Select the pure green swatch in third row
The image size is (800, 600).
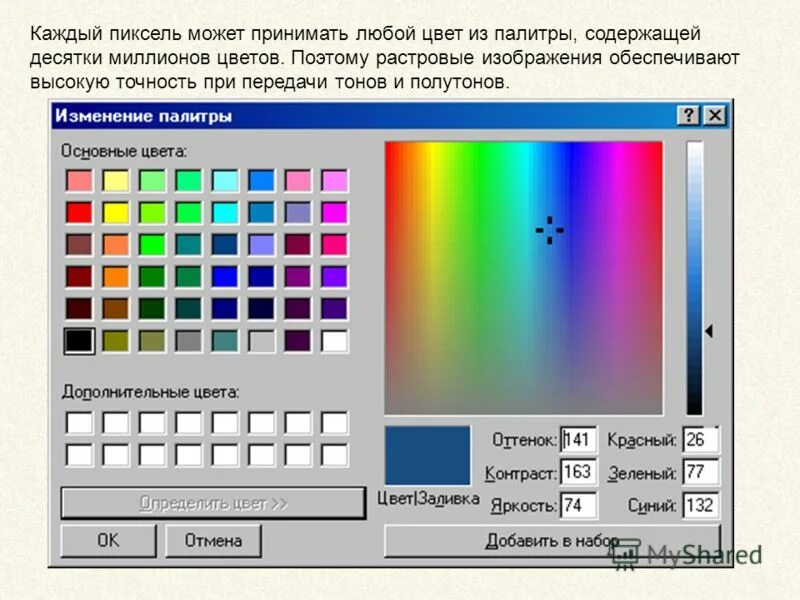(x=152, y=244)
